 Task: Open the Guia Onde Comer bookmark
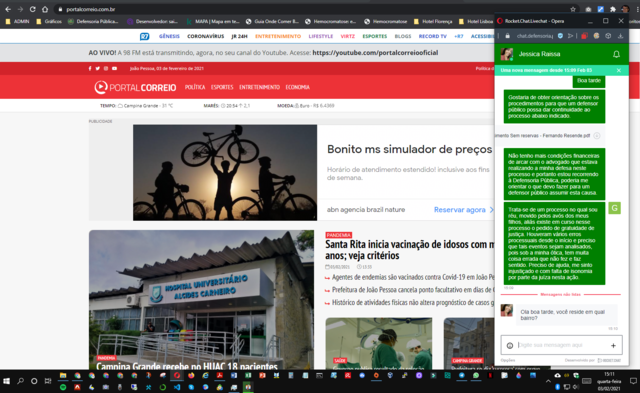click(272, 21)
